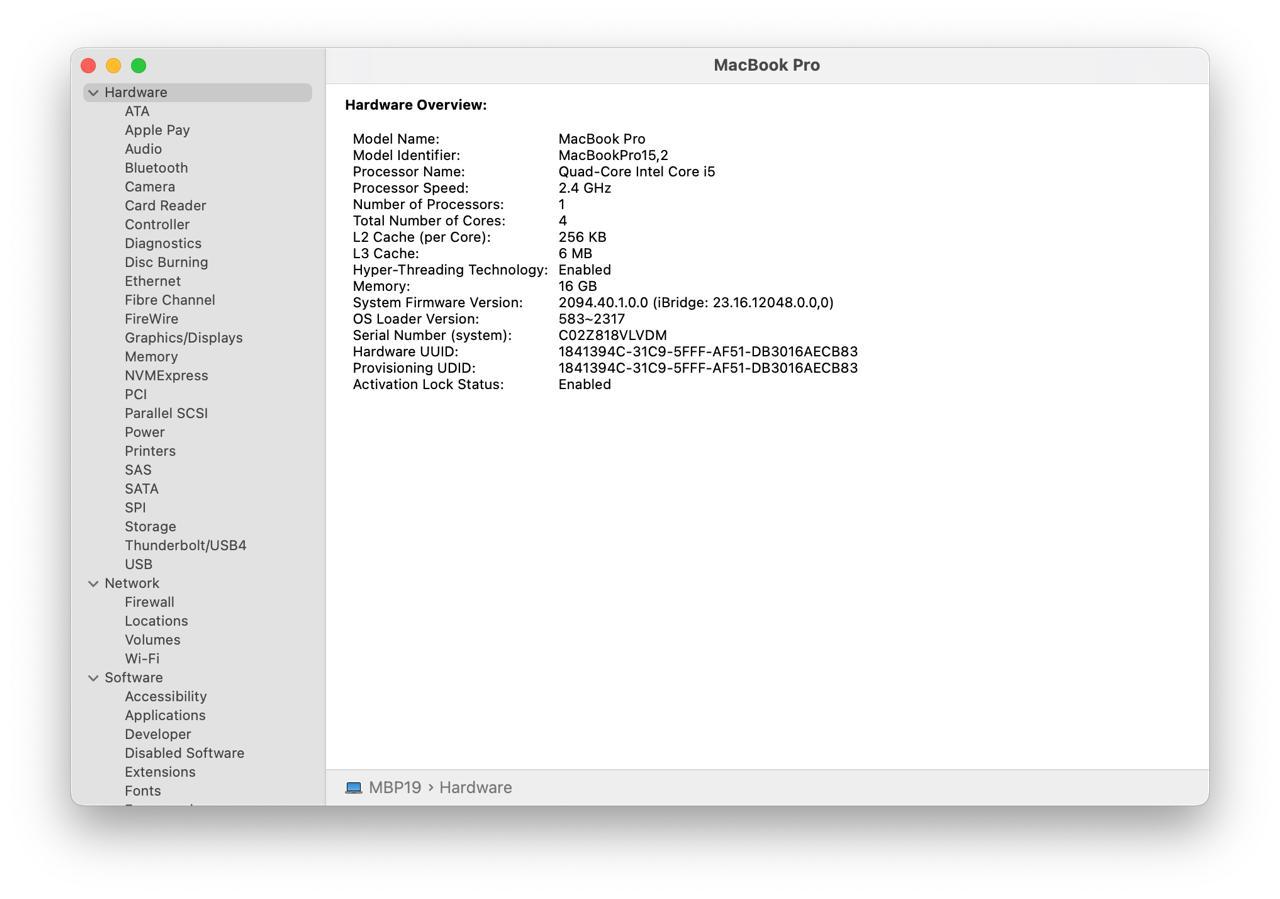Select NVMExpress in the hardware list
Viewport: 1280px width, 899px height.
166,376
